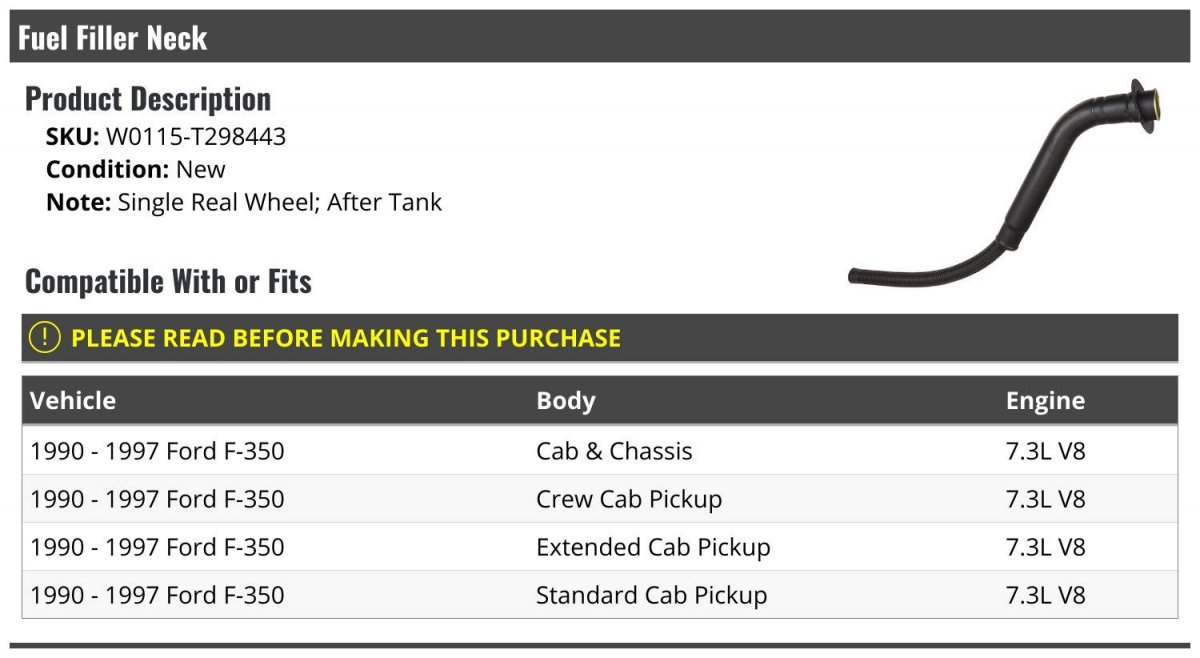Viewport: 1200px width, 658px height.
Task: Select the Engine column header
Action: (1045, 401)
